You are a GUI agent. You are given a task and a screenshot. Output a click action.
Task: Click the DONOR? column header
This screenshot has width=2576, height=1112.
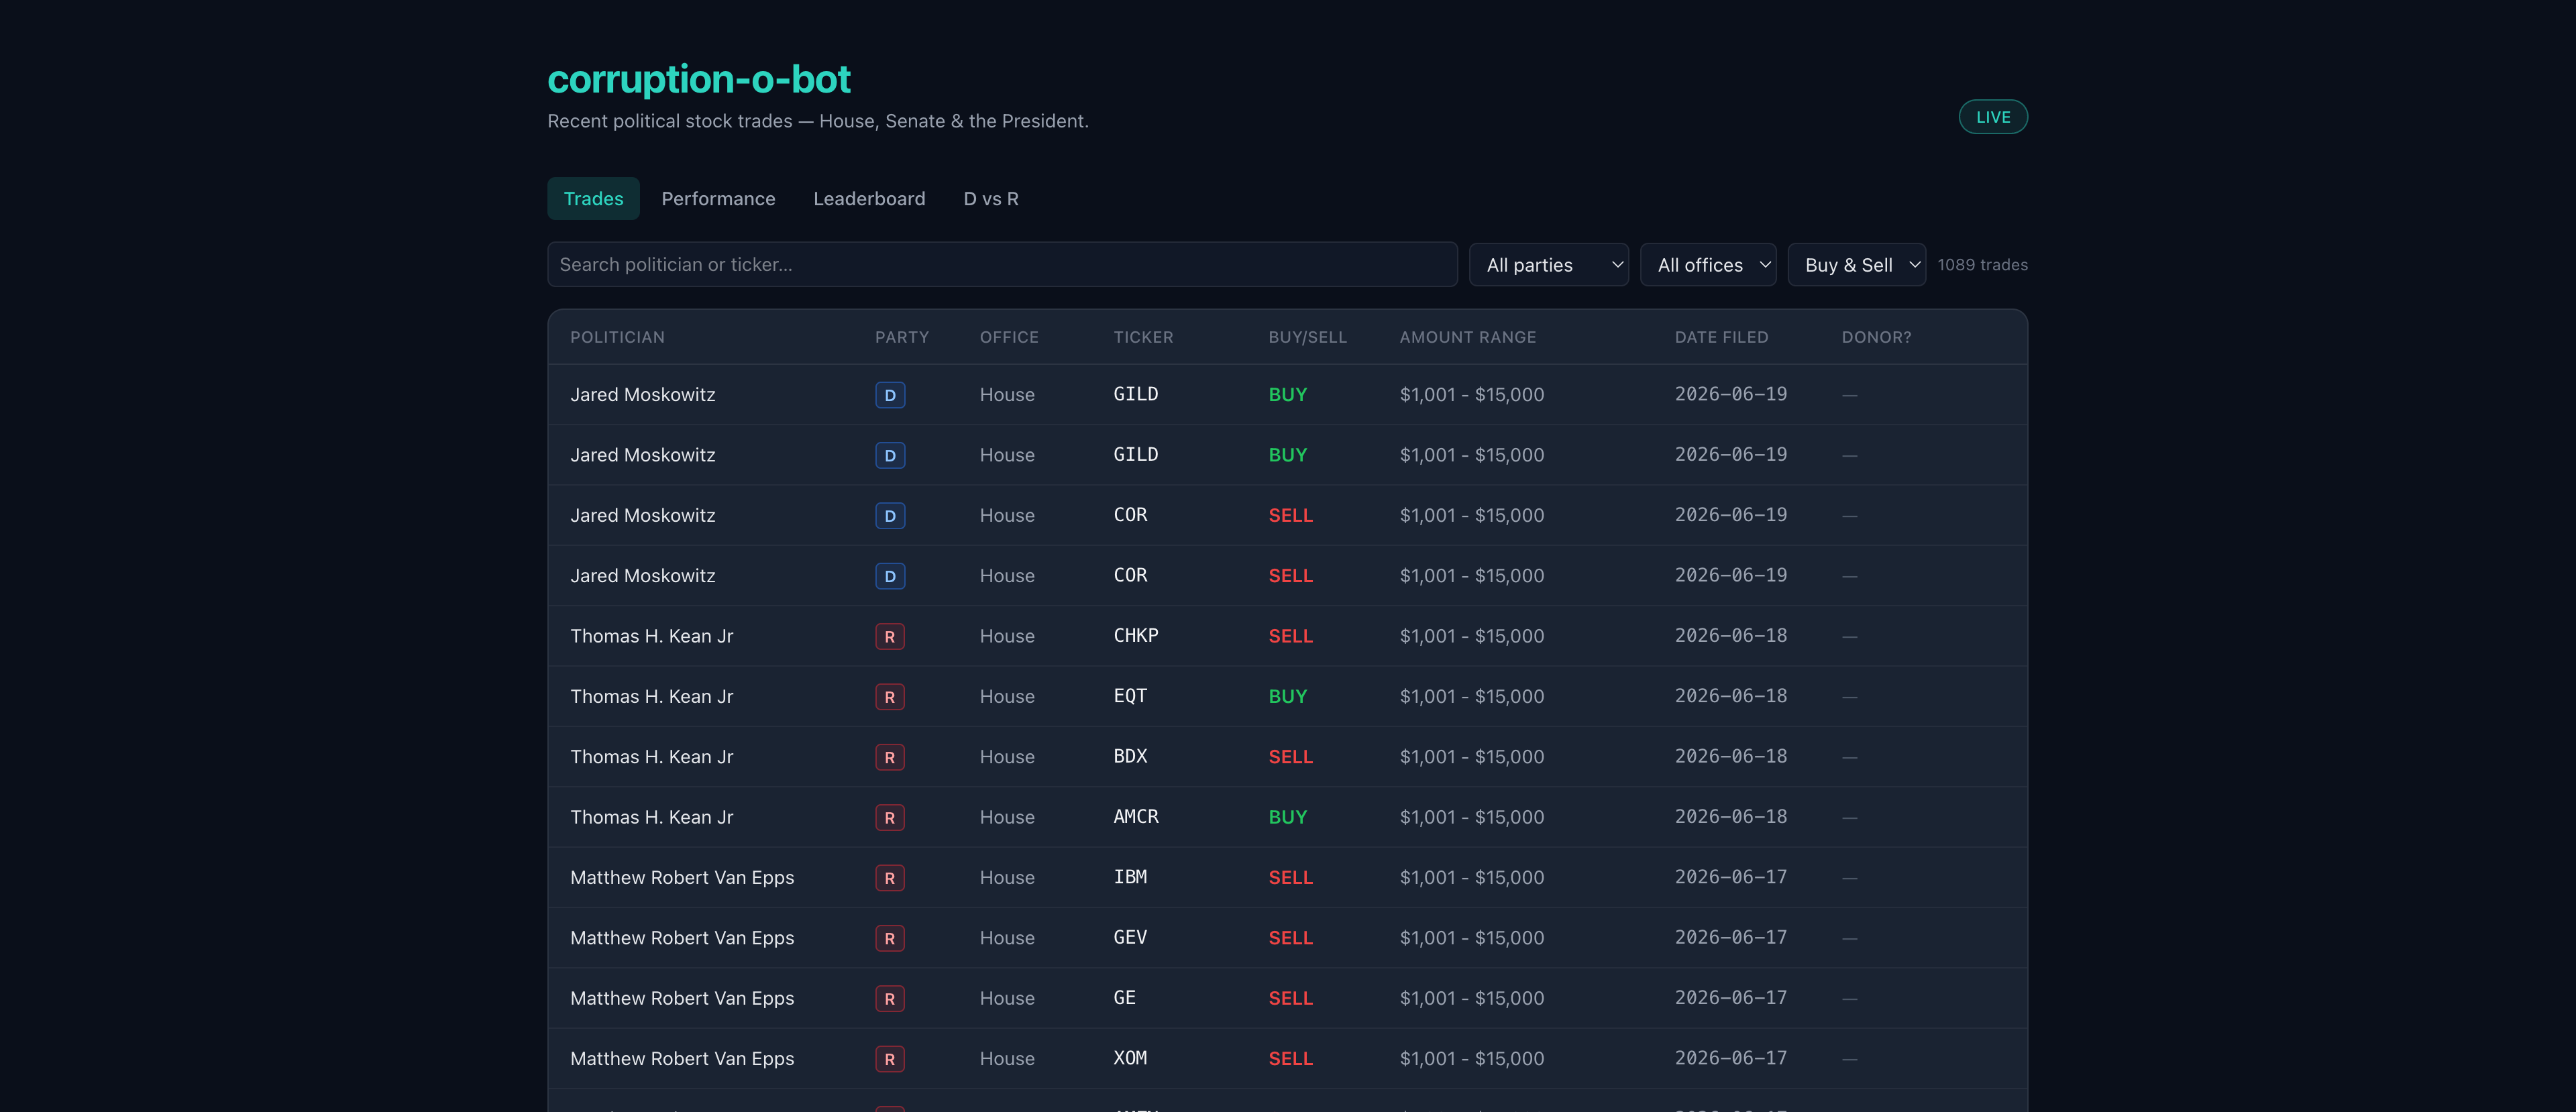(x=1876, y=337)
